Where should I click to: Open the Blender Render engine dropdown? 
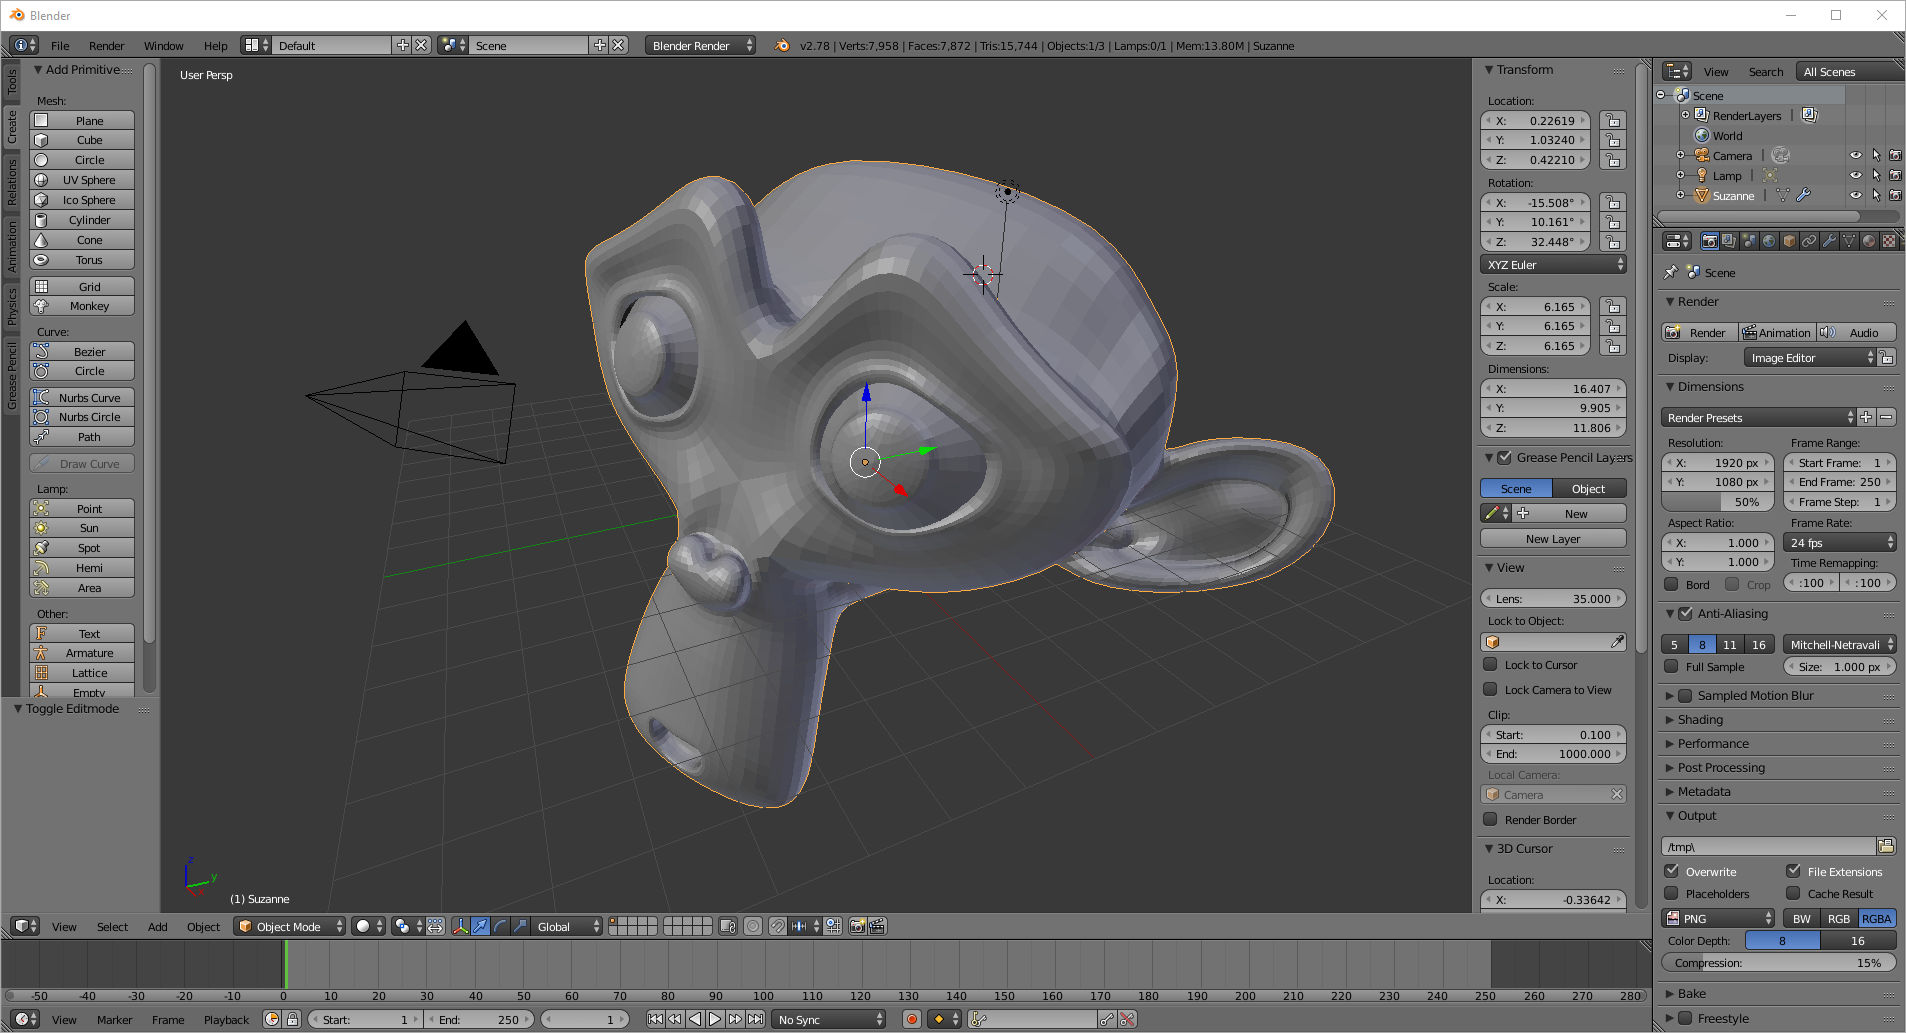(x=700, y=45)
